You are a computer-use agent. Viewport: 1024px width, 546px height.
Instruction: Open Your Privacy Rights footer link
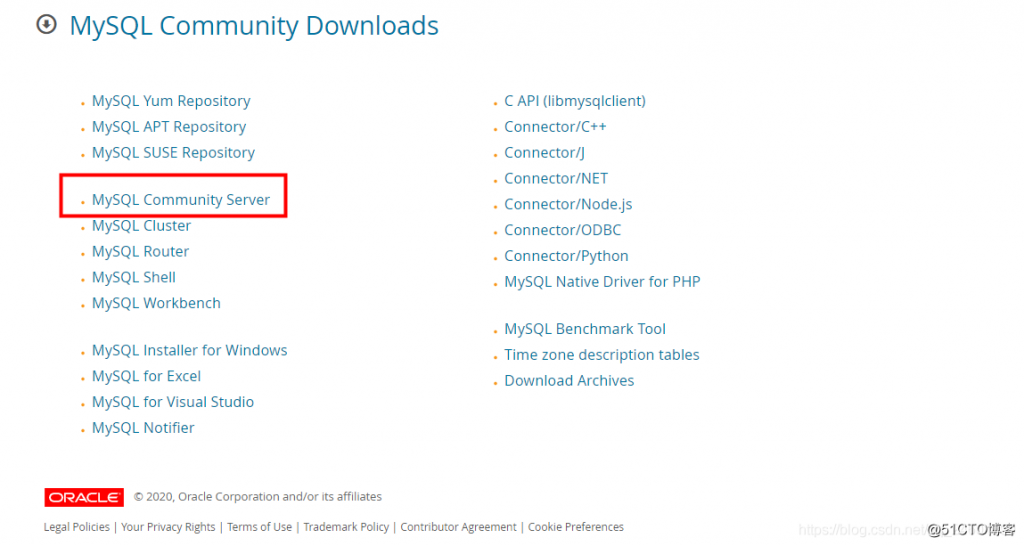[168, 527]
